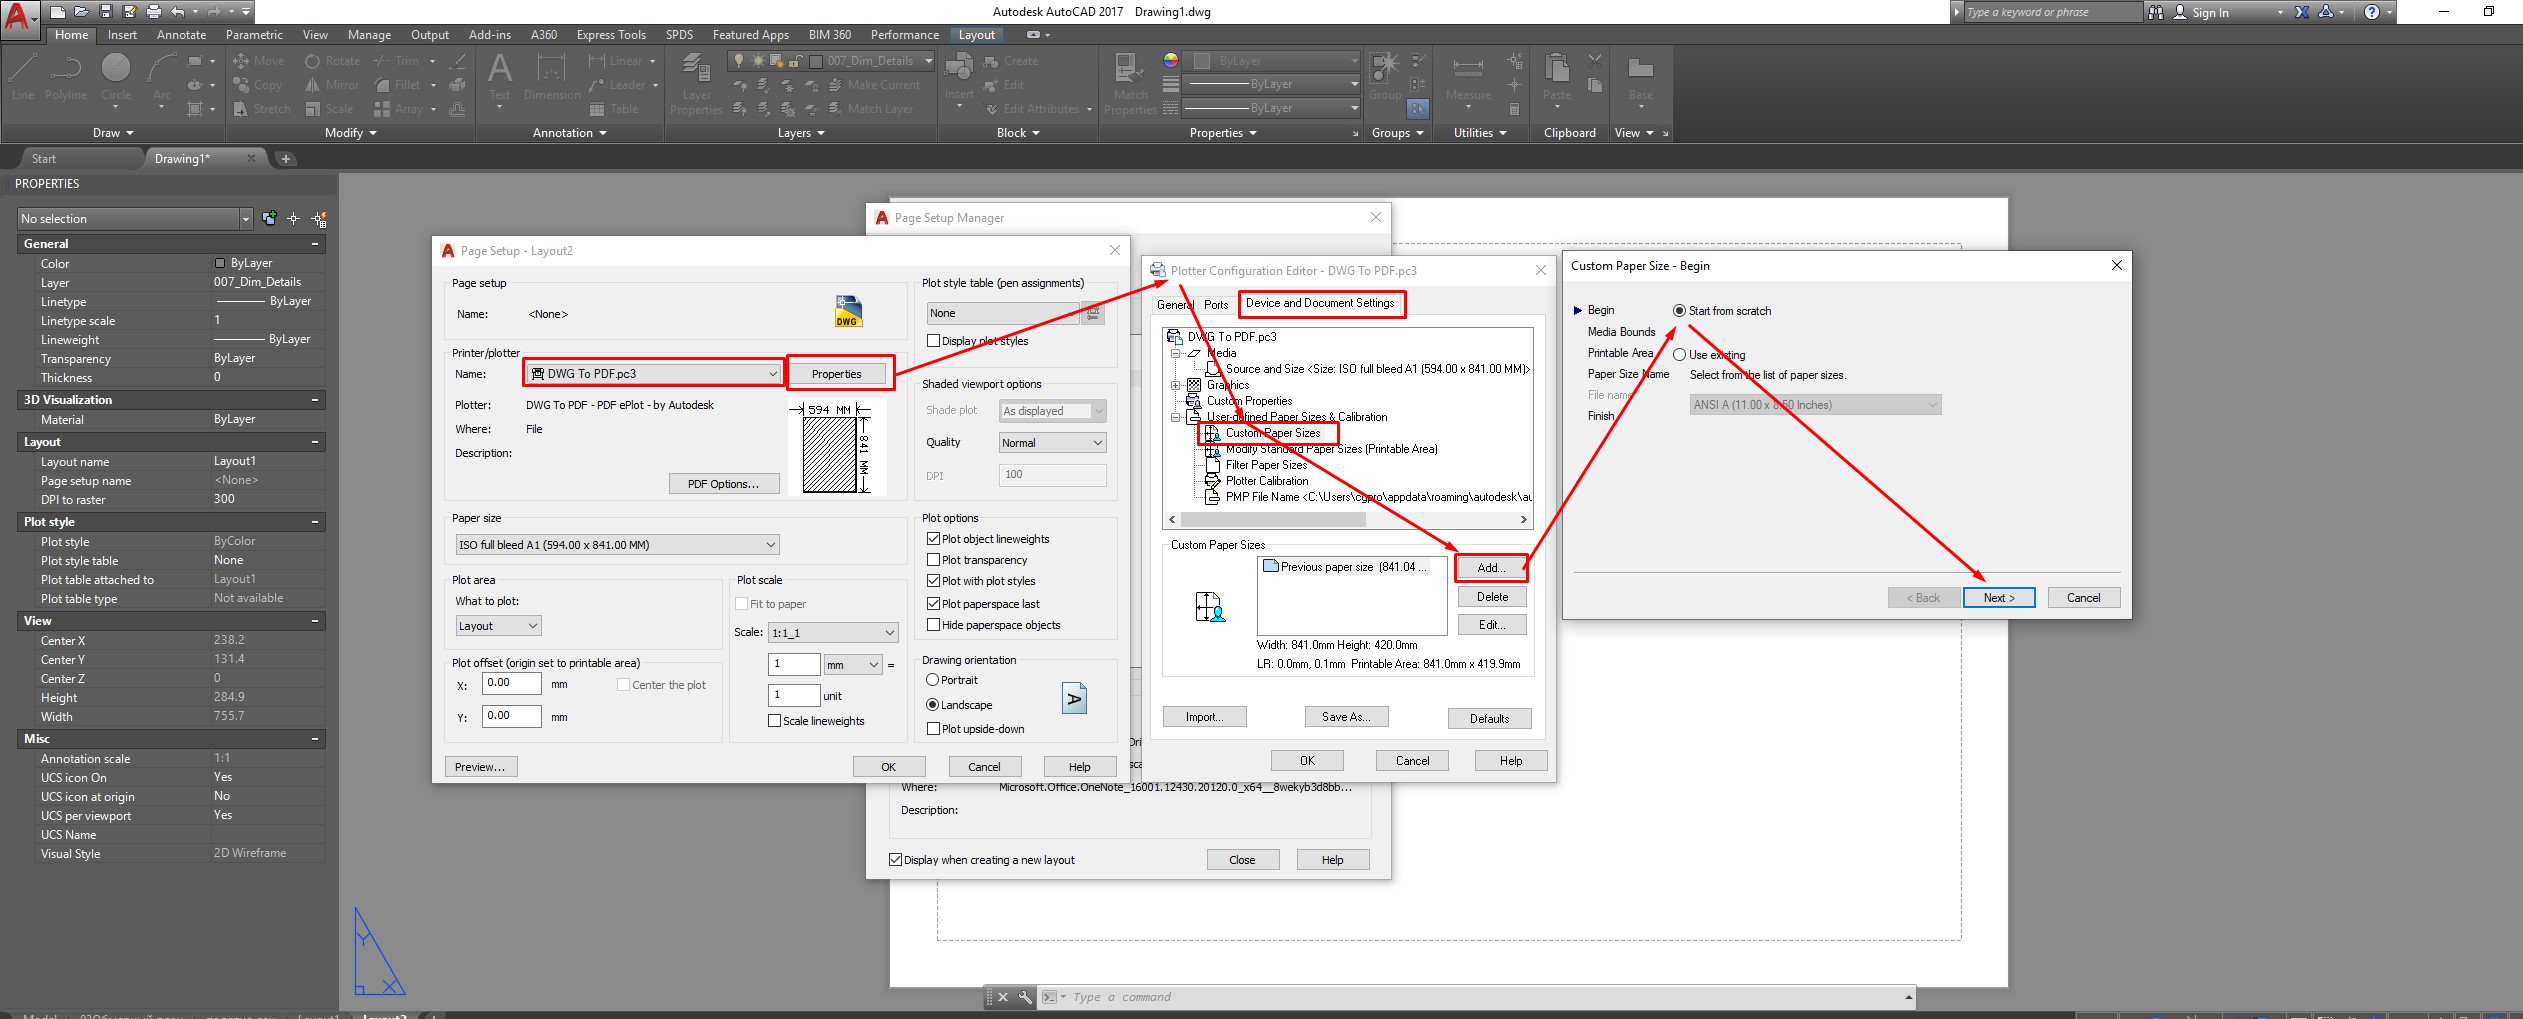The width and height of the screenshot is (2523, 1019).
Task: Select the Polyline tool
Action: click(x=66, y=77)
